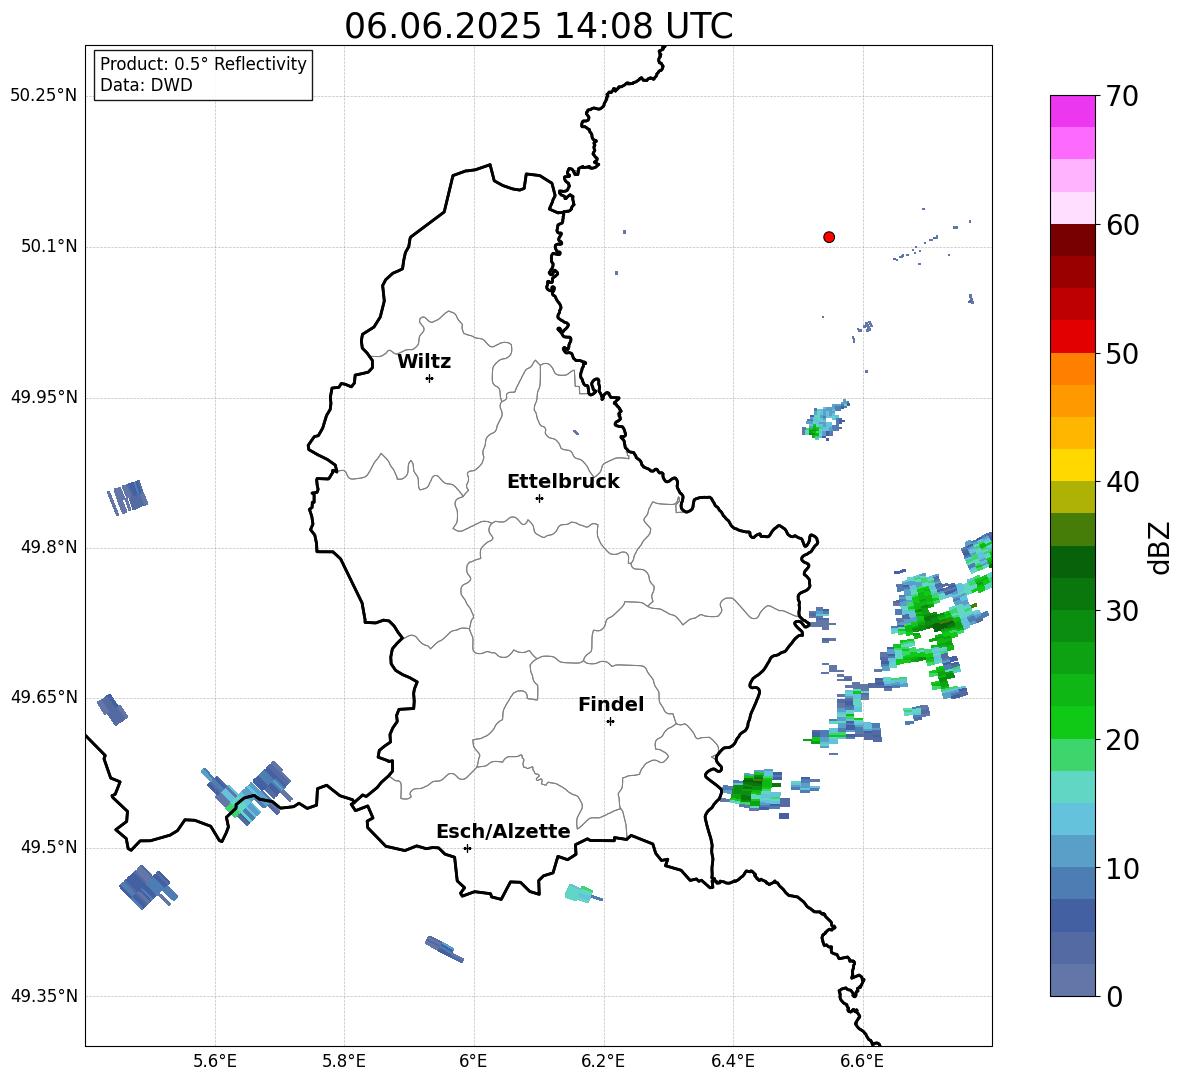1184x1081 pixels.
Task: Click the Data: DWD text
Action: coord(146,85)
